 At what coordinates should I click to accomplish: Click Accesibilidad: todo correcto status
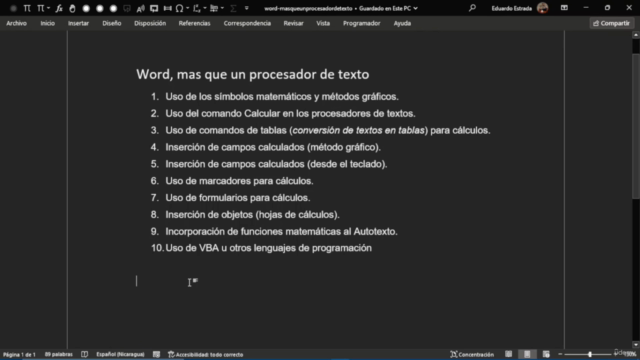pos(206,354)
